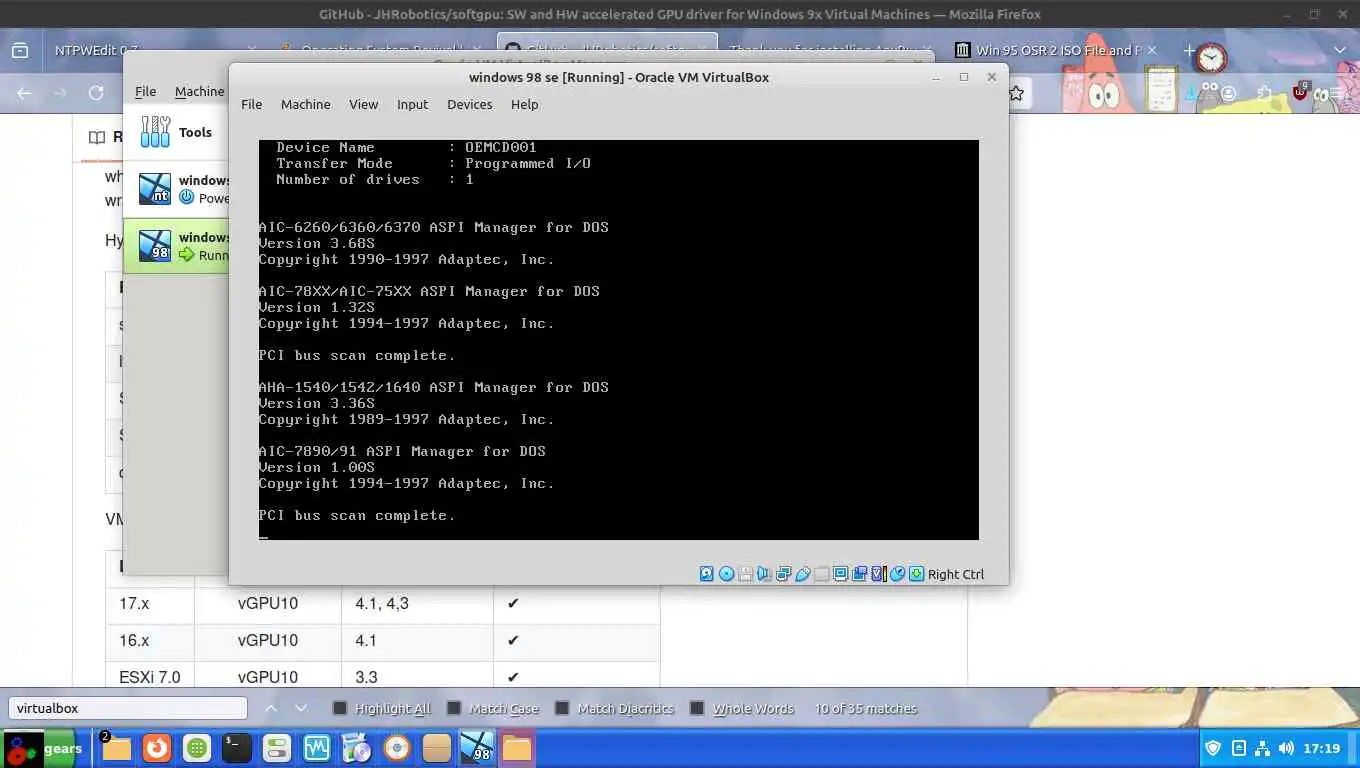Click the audio speaker icon in VM status bar
This screenshot has height=768, width=1360.
pyautogui.click(x=765, y=574)
